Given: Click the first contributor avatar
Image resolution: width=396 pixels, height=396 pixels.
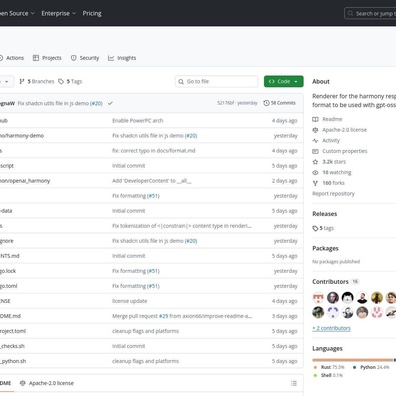Looking at the screenshot, I should 318,298.
